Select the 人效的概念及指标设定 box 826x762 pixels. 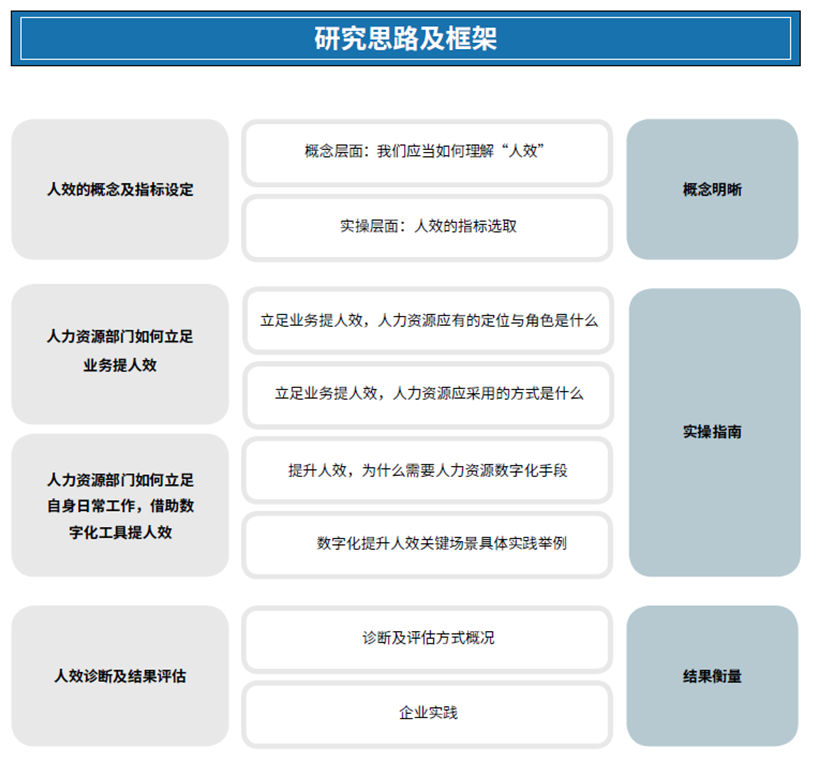[120, 189]
